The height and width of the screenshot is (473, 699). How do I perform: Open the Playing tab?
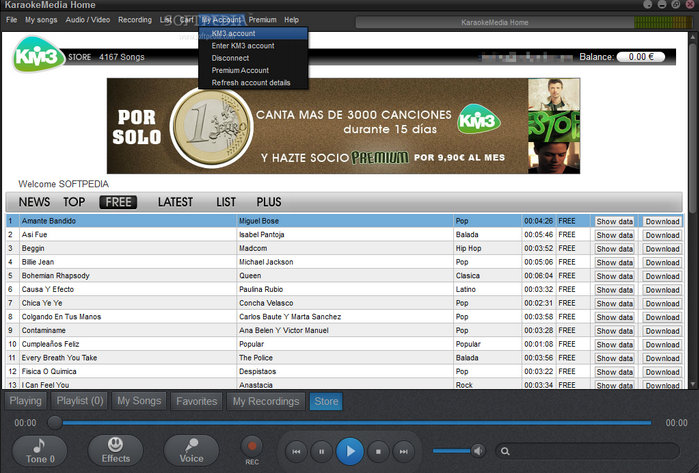point(25,401)
